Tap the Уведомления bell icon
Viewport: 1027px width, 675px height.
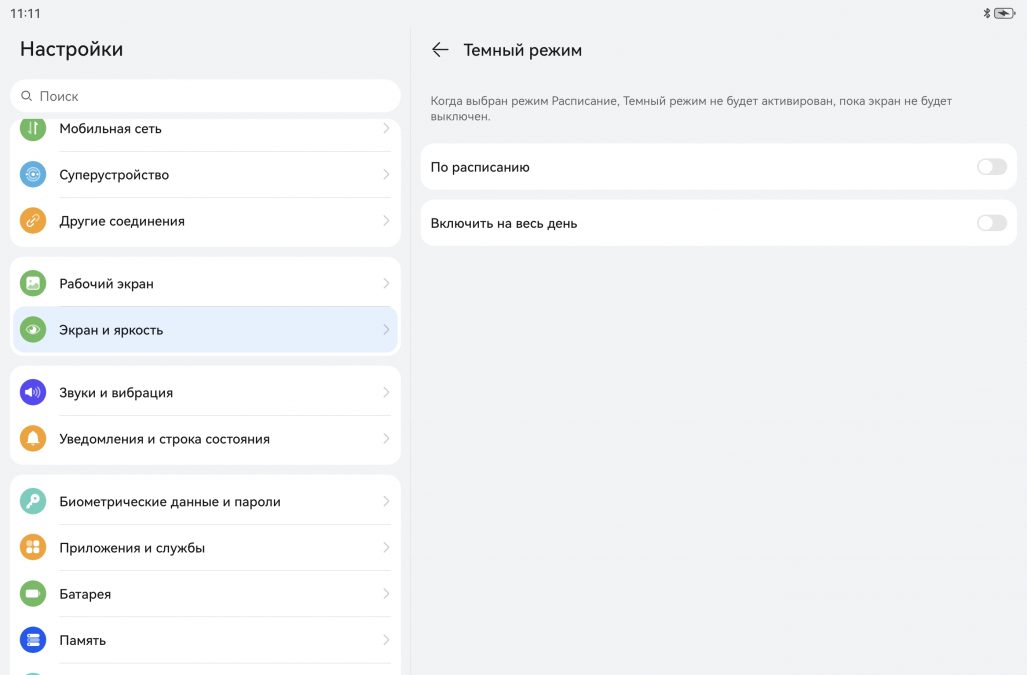[33, 439]
